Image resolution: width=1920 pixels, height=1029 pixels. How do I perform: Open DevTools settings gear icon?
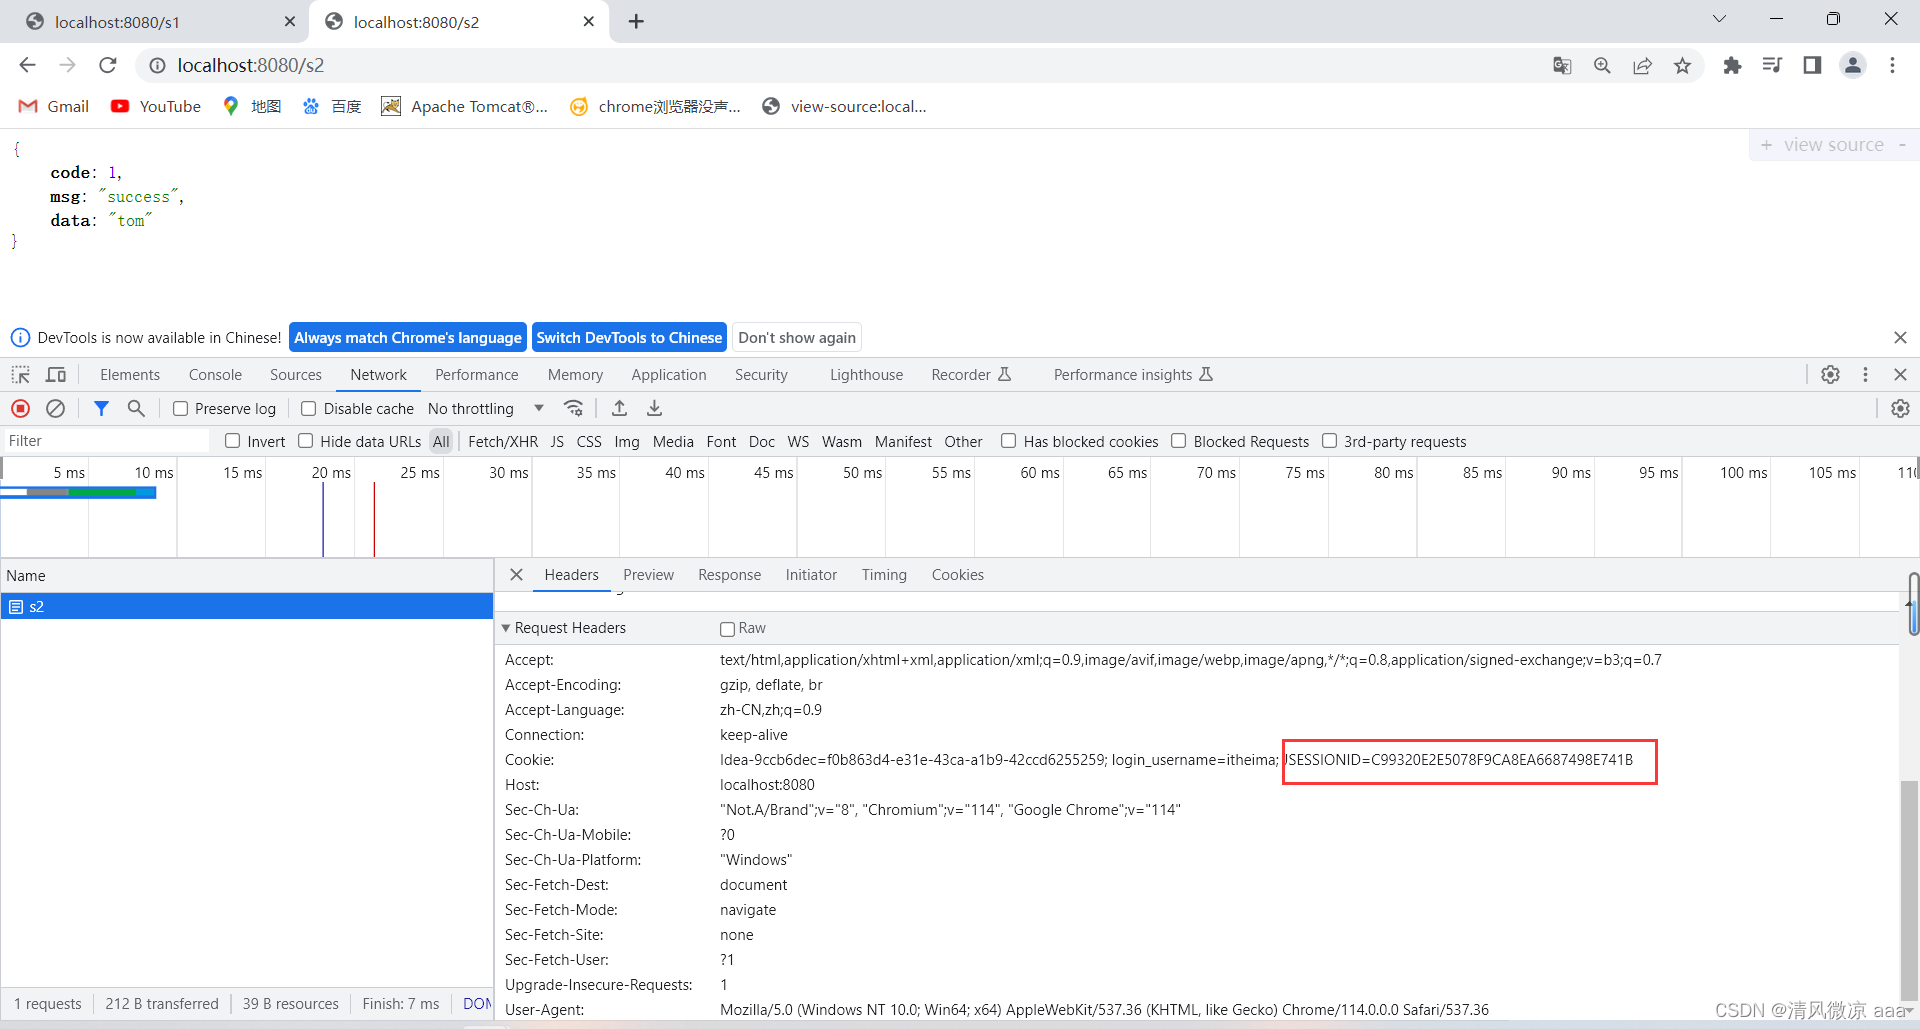[1830, 374]
